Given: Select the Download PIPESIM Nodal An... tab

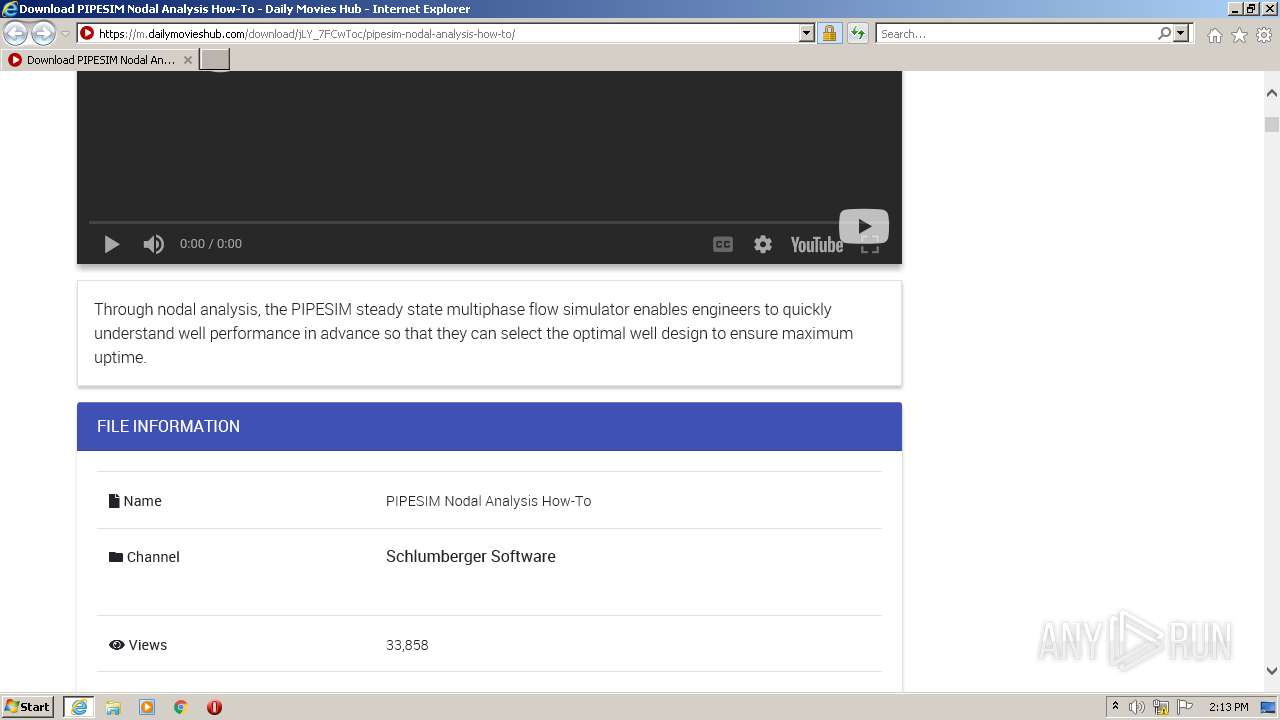Looking at the screenshot, I should click(100, 60).
